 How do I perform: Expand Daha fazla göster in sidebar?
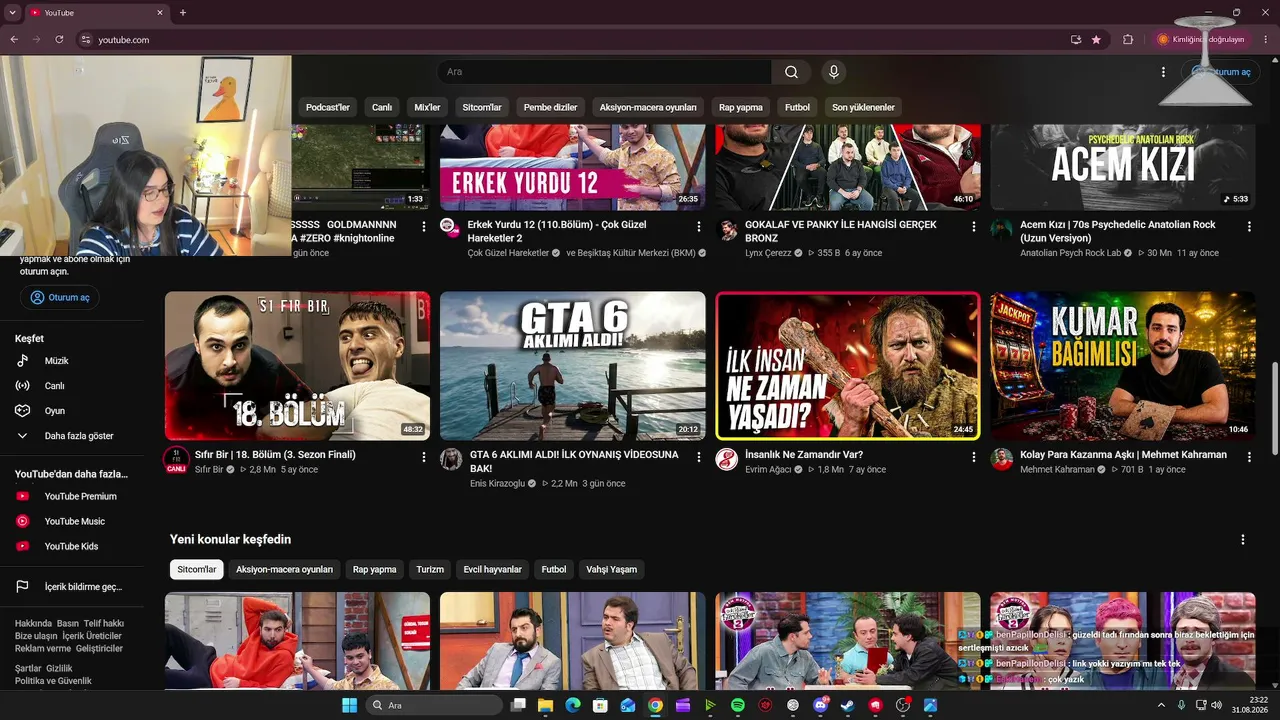[x=80, y=436]
